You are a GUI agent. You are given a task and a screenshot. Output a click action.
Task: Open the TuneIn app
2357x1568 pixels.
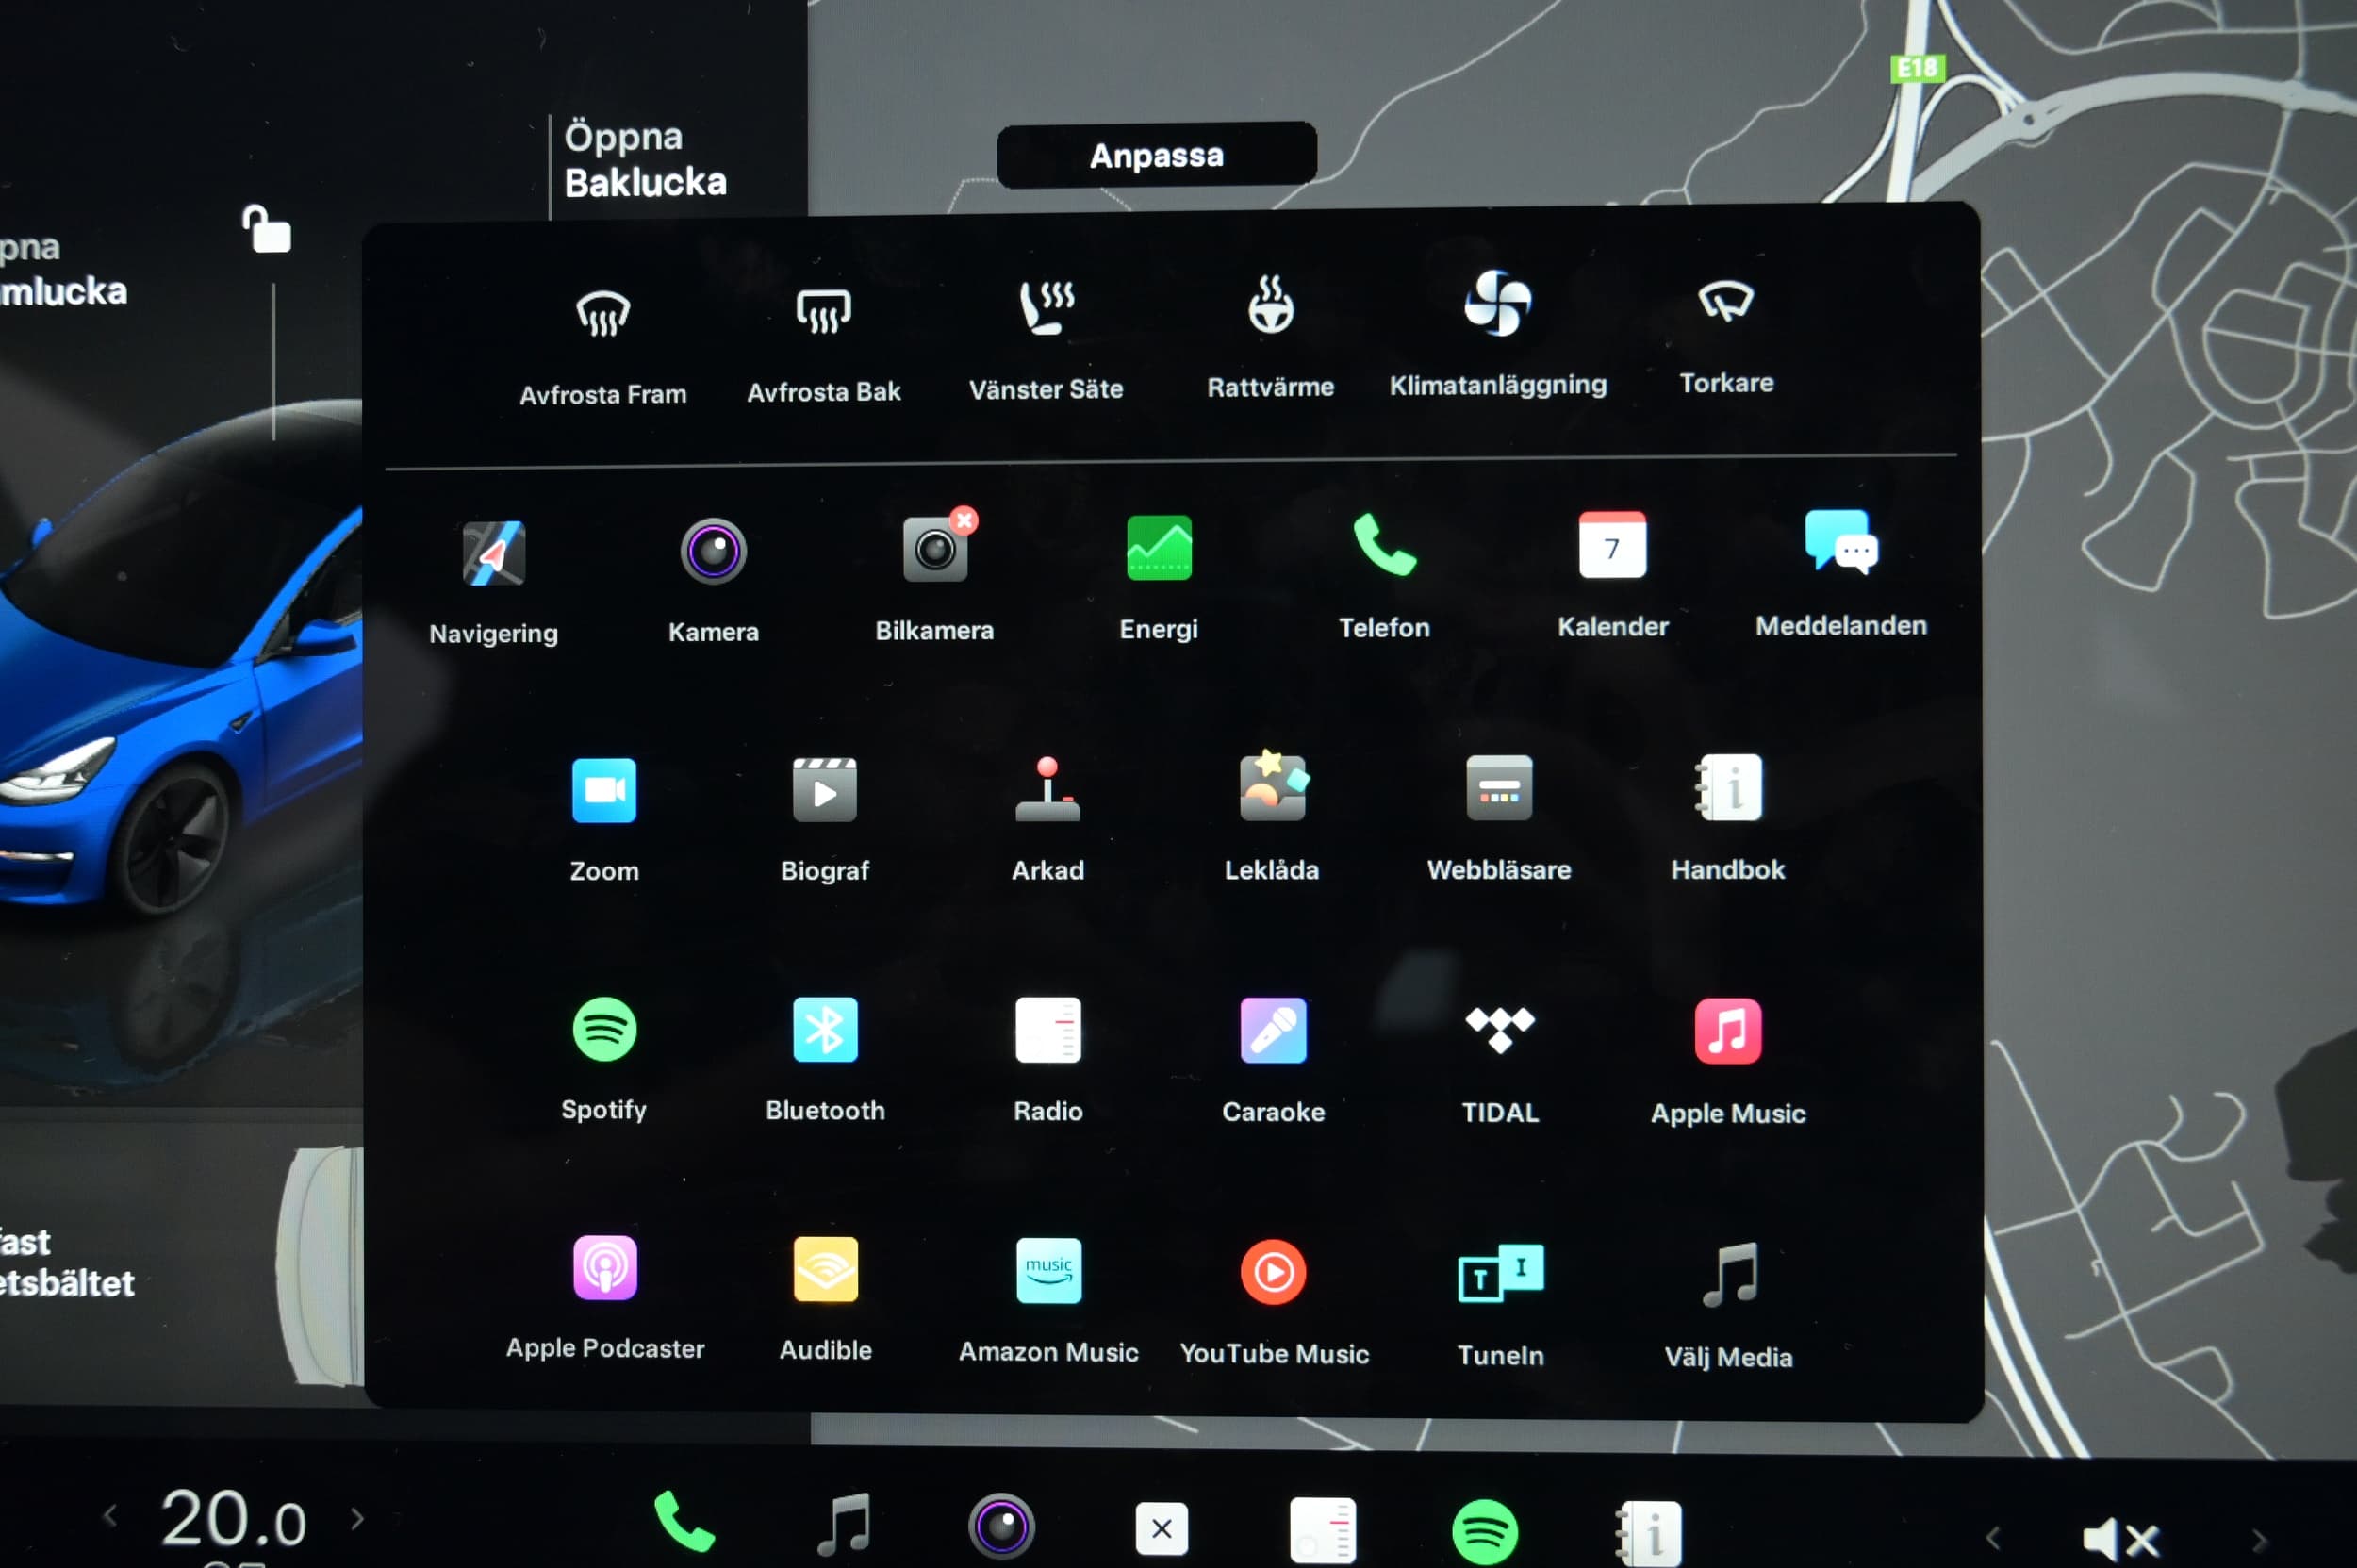(1500, 1306)
